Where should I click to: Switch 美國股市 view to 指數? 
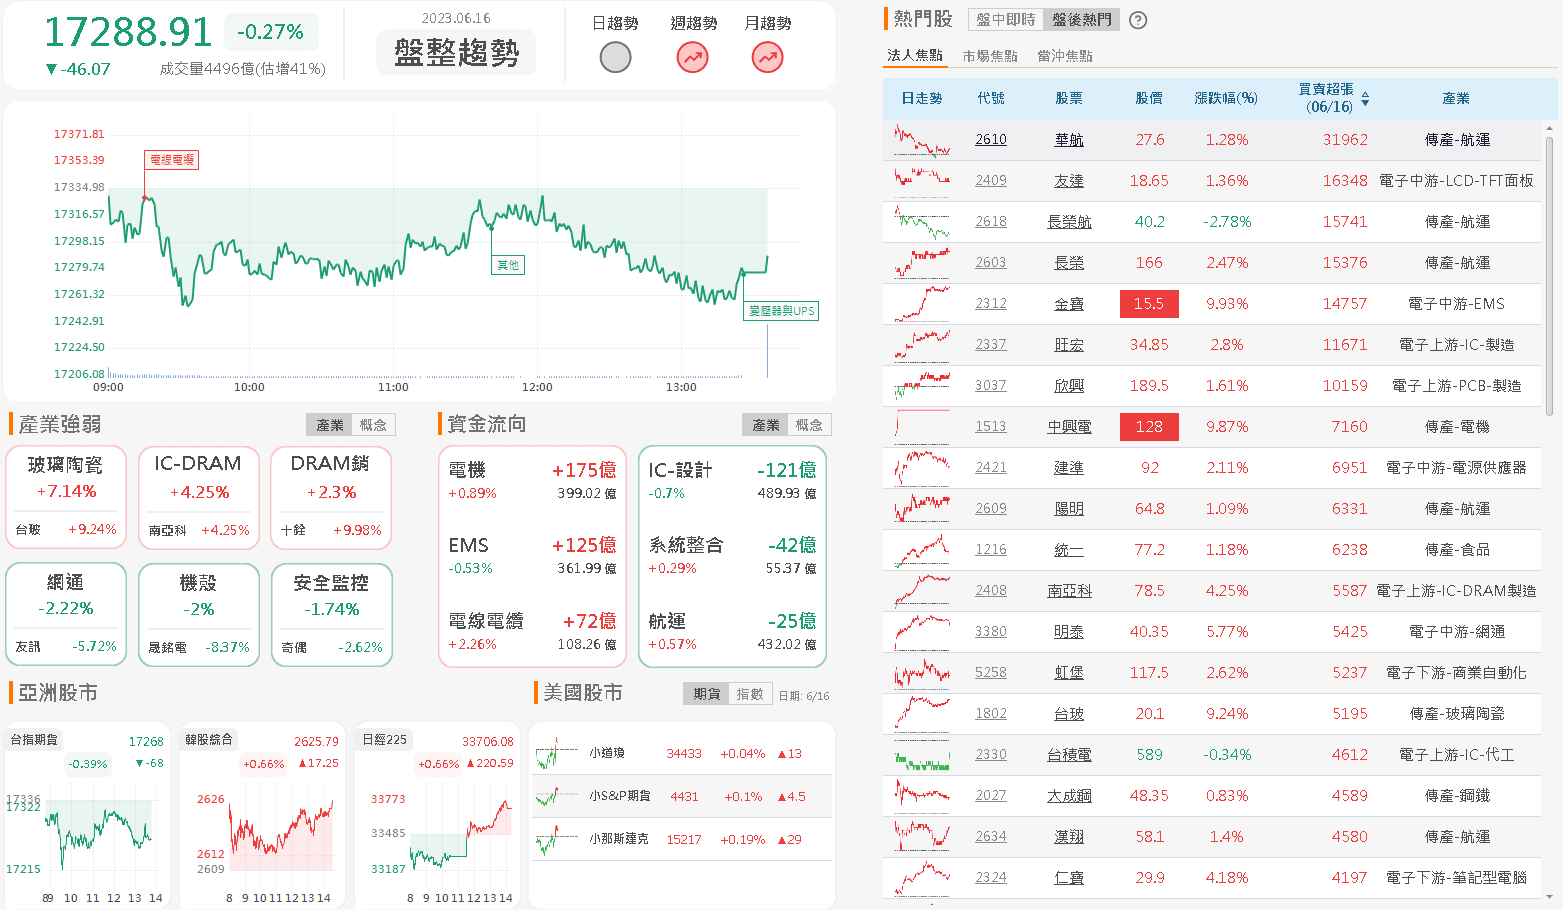pyautogui.click(x=750, y=694)
